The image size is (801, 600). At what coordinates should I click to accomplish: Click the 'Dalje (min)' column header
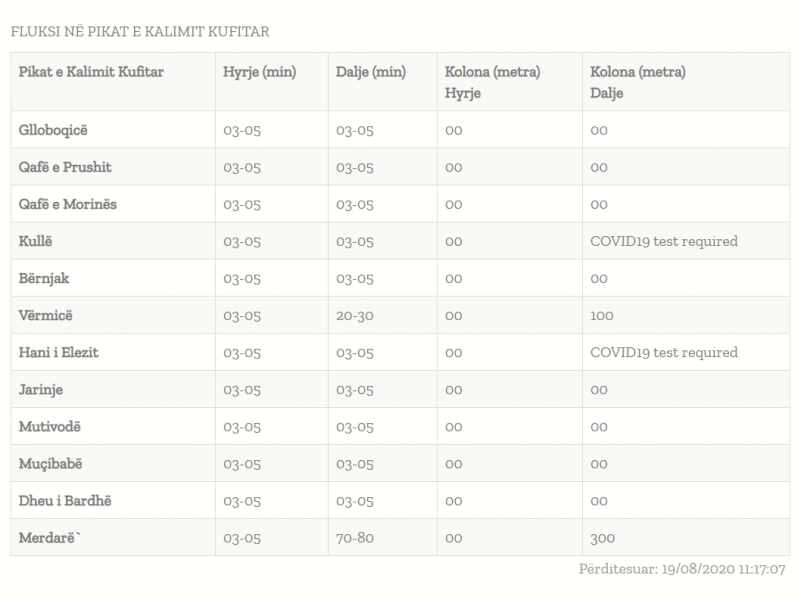click(x=371, y=72)
